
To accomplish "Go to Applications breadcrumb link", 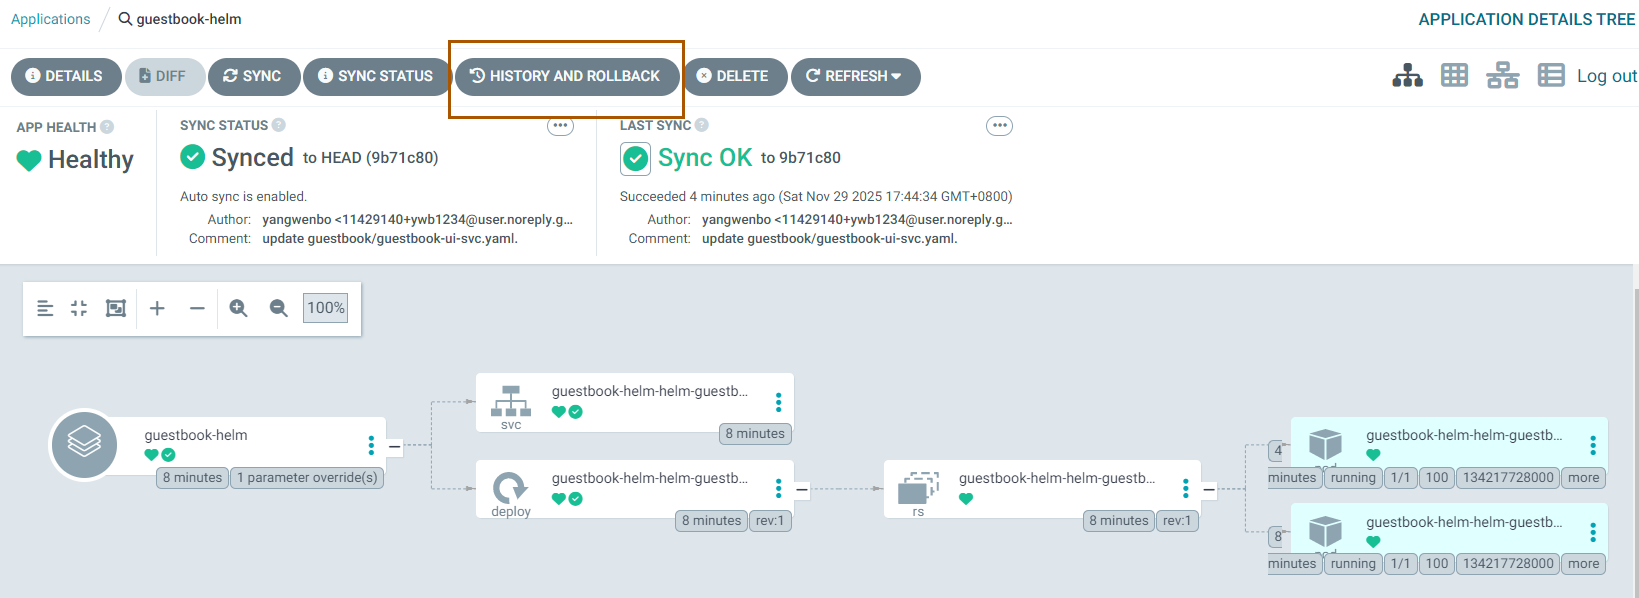I will [50, 19].
